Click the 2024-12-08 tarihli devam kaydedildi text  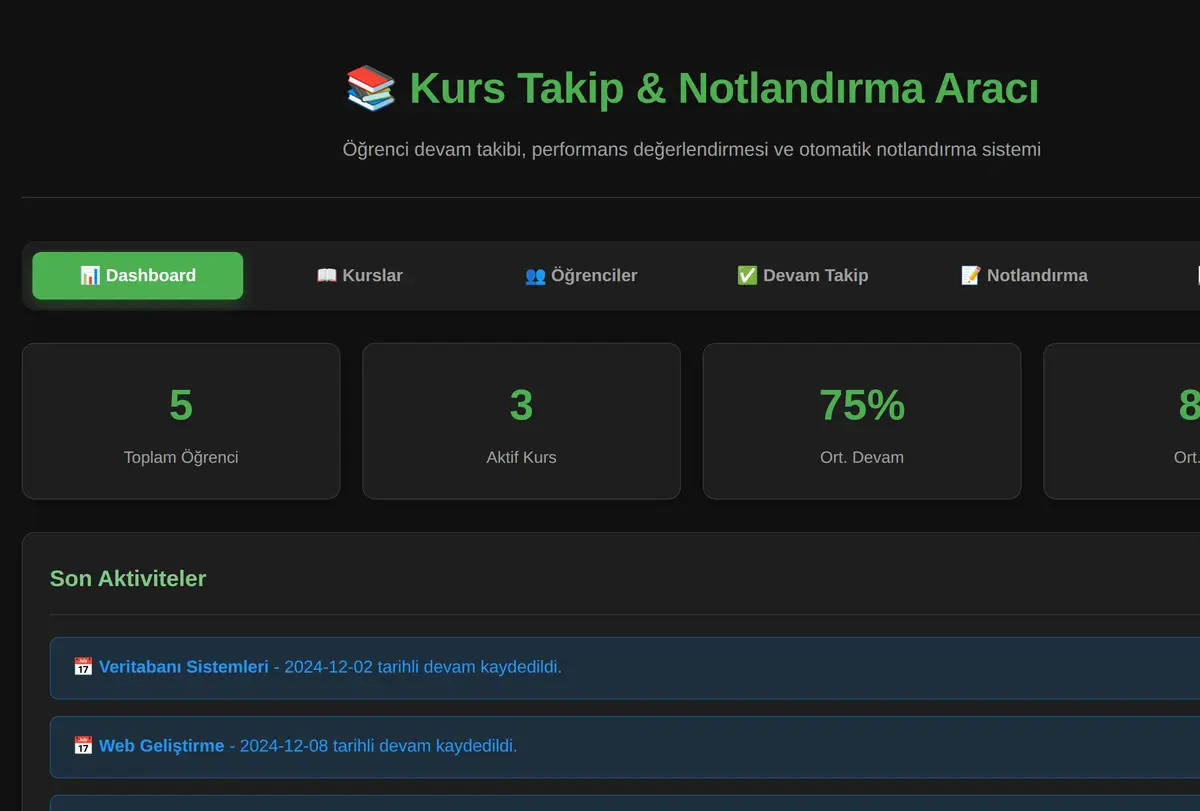(x=378, y=746)
